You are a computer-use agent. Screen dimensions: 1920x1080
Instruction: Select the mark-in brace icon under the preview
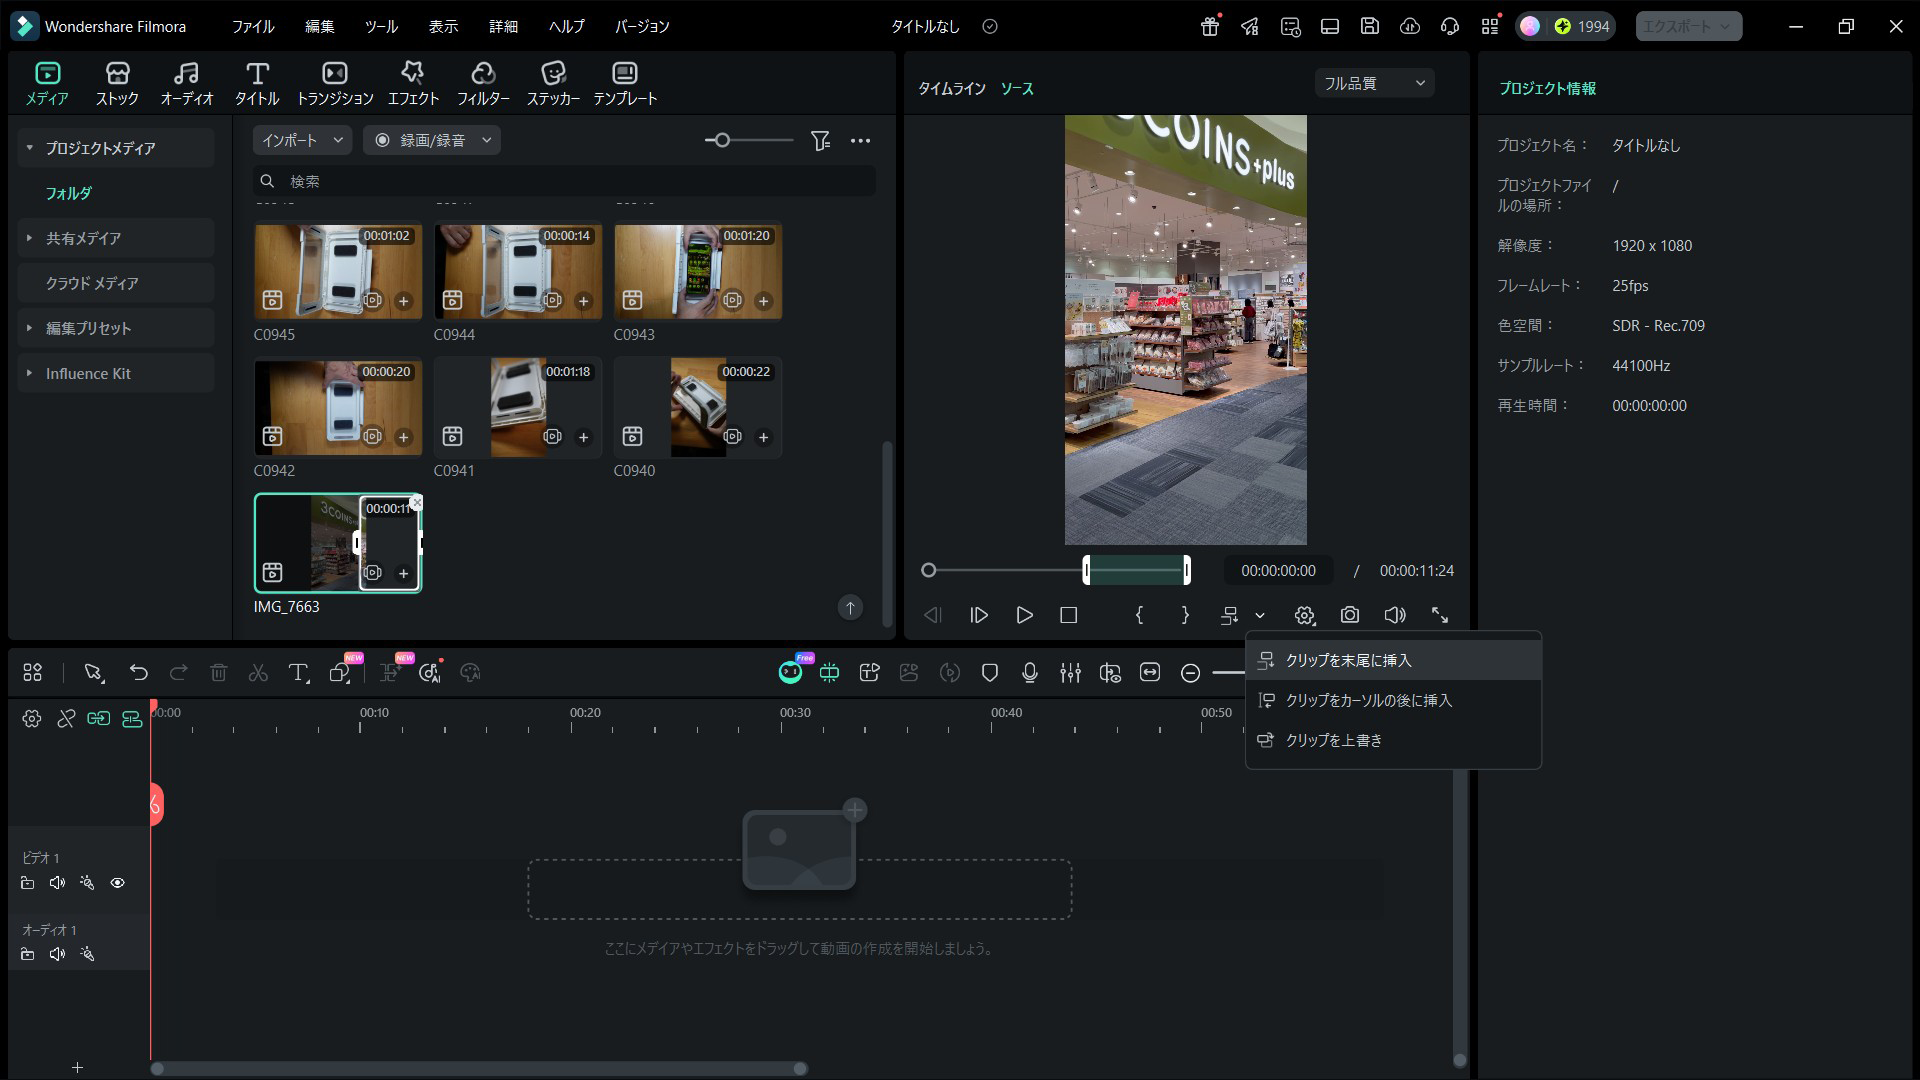click(1139, 615)
